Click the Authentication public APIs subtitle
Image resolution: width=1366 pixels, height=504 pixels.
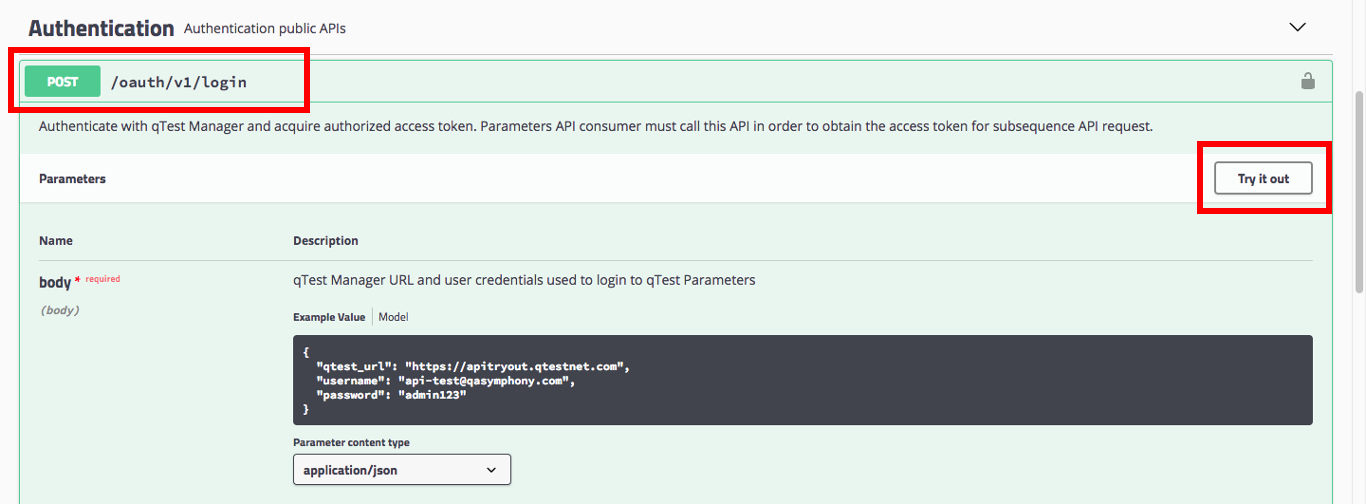pyautogui.click(x=265, y=29)
